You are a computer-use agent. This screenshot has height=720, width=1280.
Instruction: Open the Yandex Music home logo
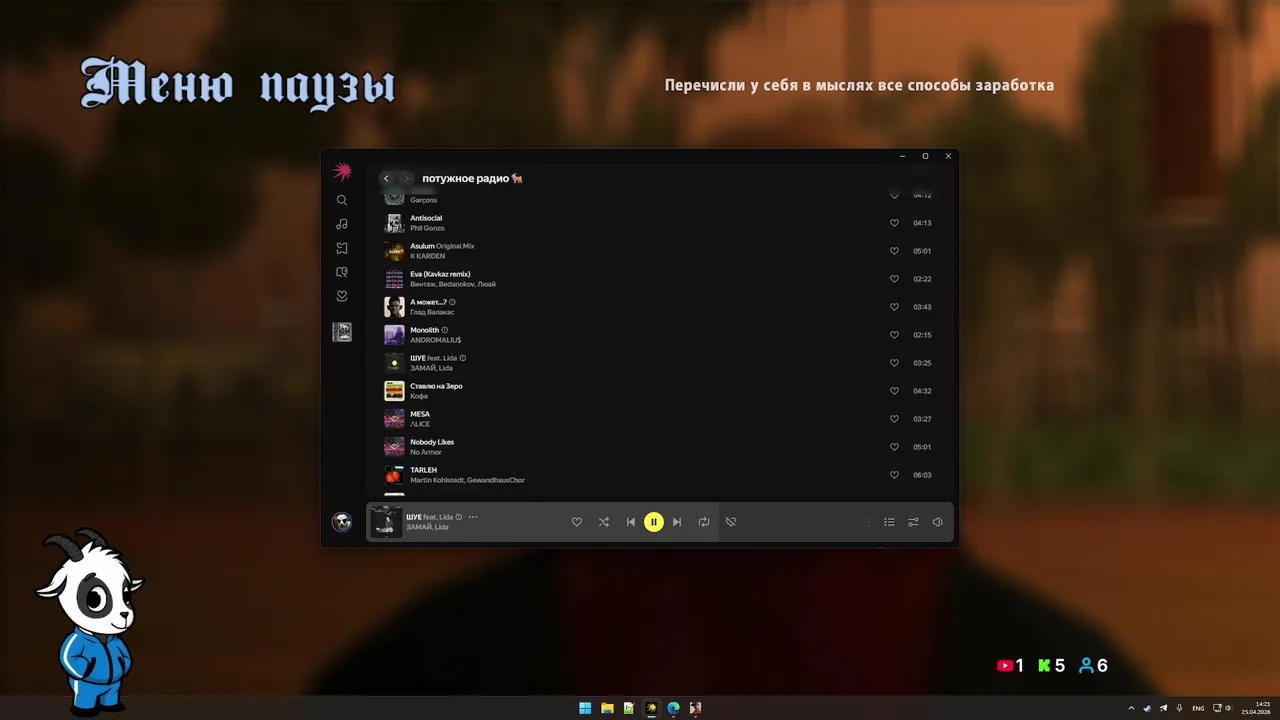tap(342, 171)
